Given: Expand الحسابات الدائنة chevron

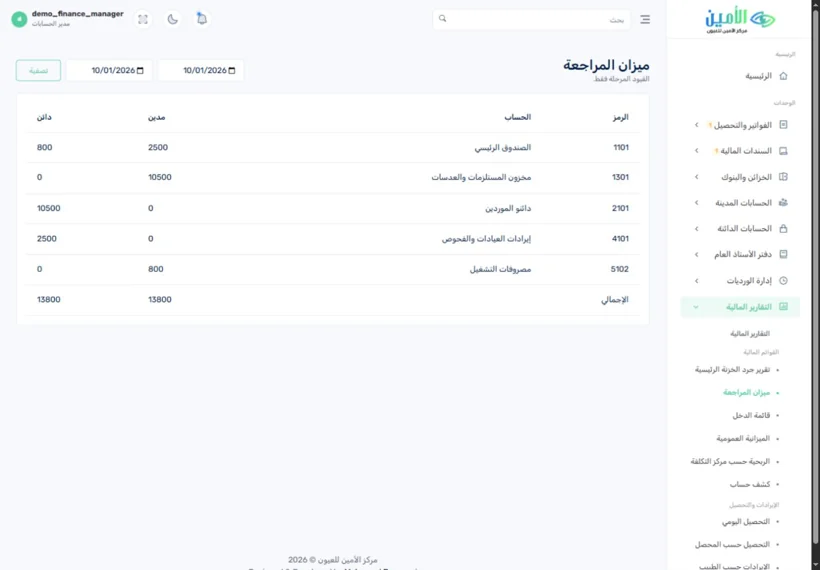Looking at the screenshot, I should point(696,229).
